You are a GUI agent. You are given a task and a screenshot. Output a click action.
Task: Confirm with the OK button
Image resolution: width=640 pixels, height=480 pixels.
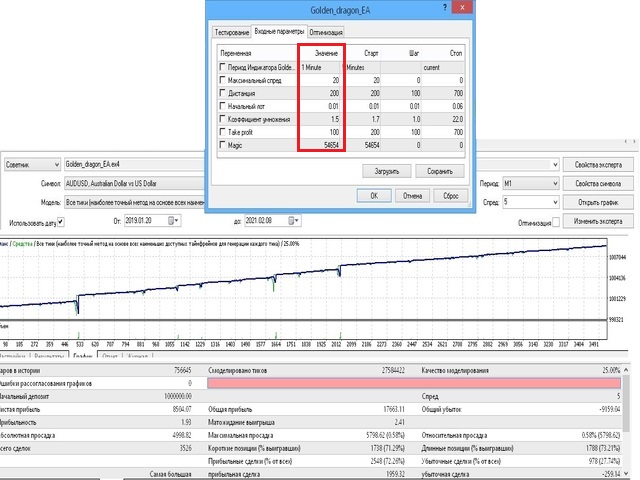(374, 196)
